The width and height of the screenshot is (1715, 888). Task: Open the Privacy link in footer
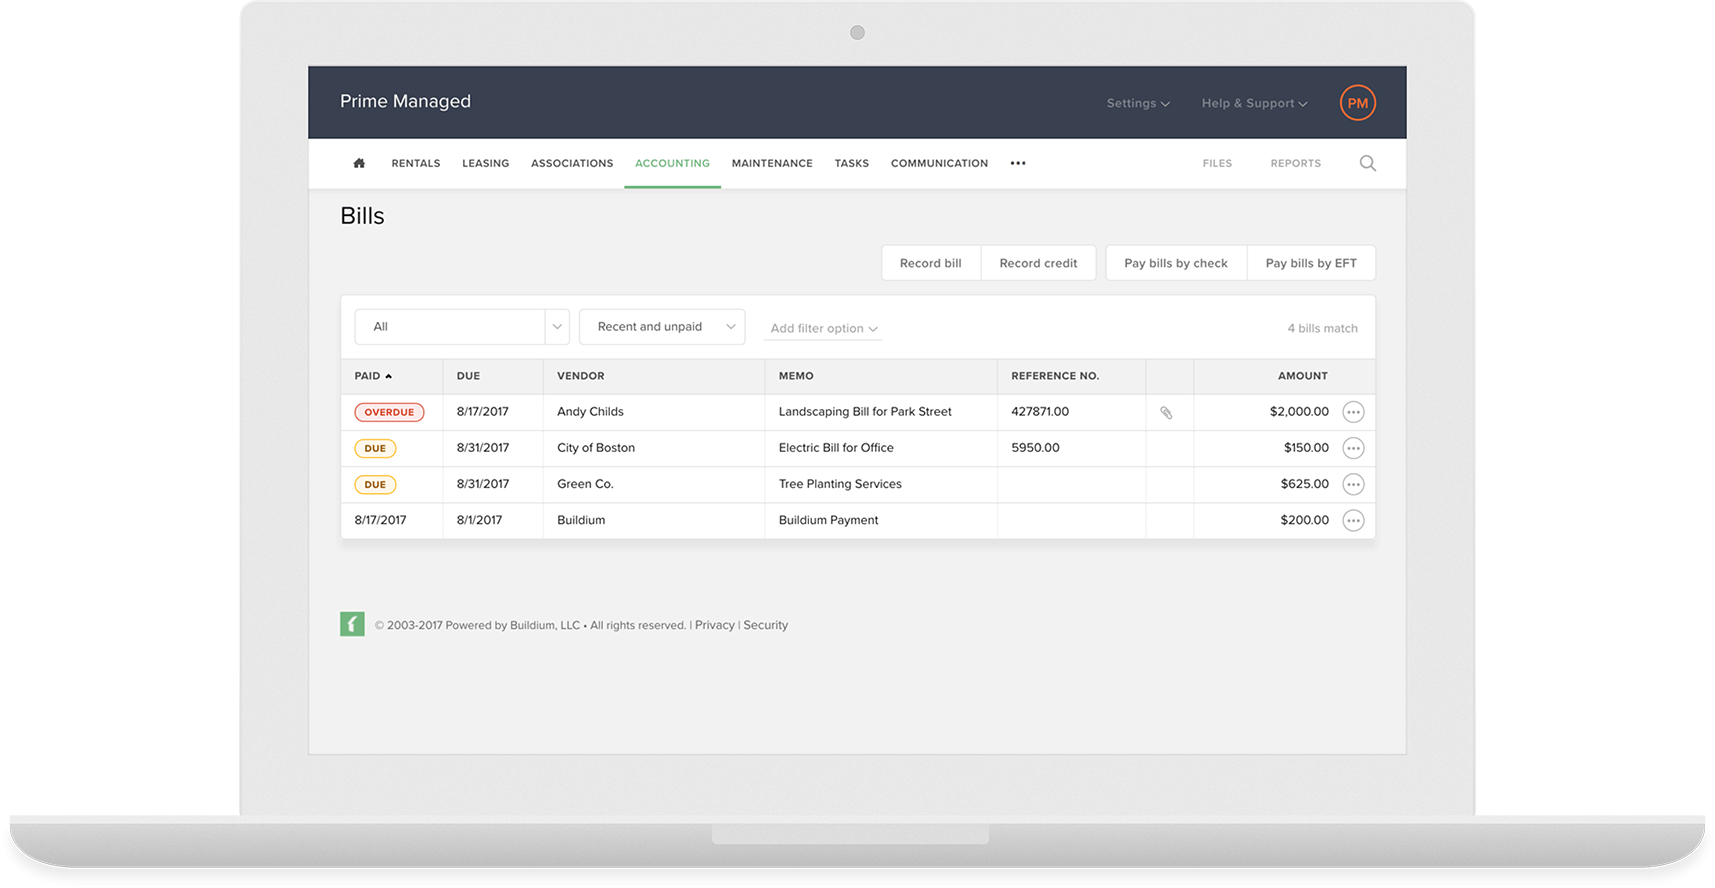click(x=715, y=625)
